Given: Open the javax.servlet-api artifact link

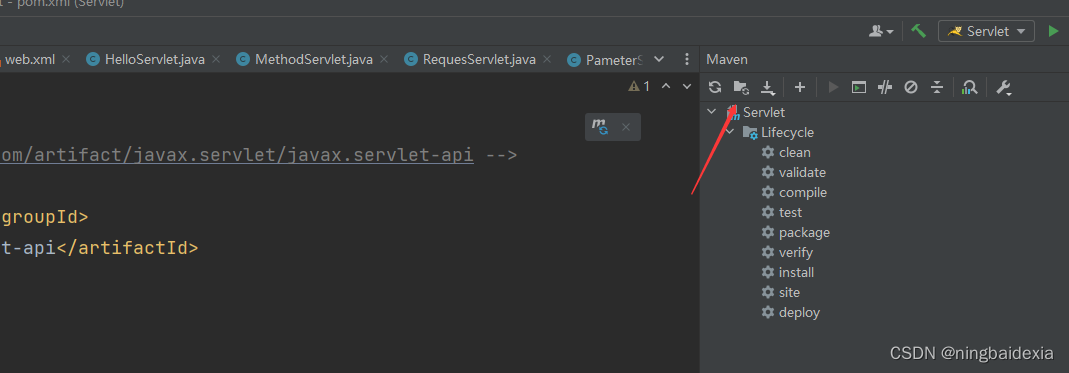Looking at the screenshot, I should (237, 155).
